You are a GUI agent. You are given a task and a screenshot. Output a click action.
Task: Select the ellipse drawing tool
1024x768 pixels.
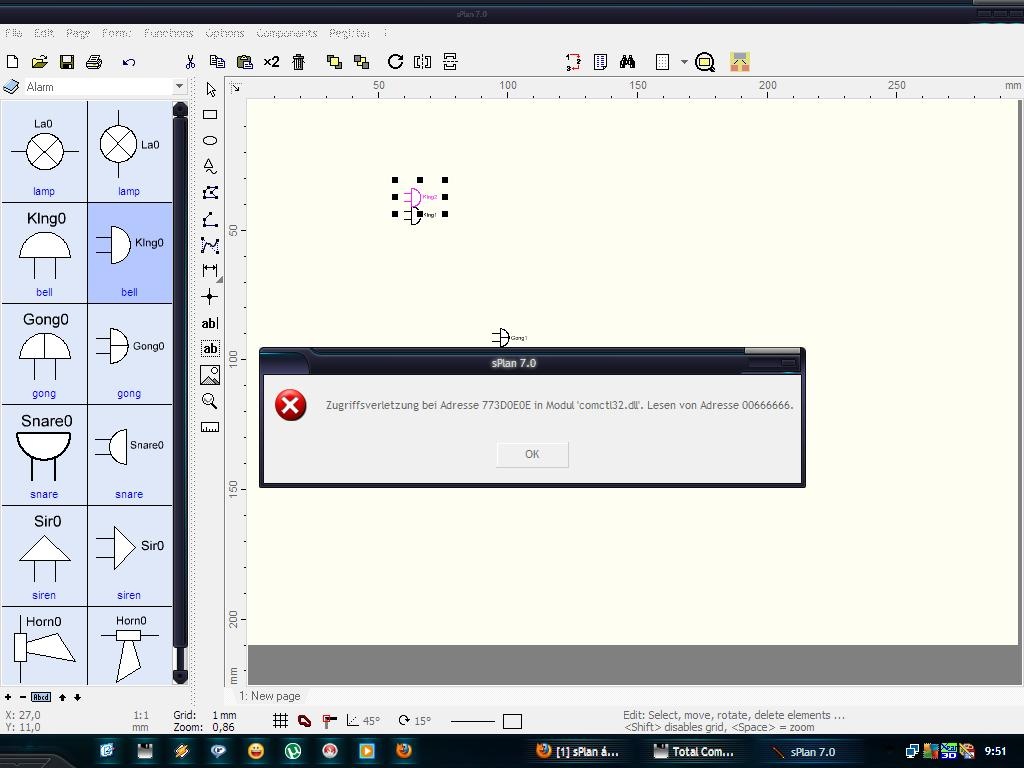pos(210,140)
